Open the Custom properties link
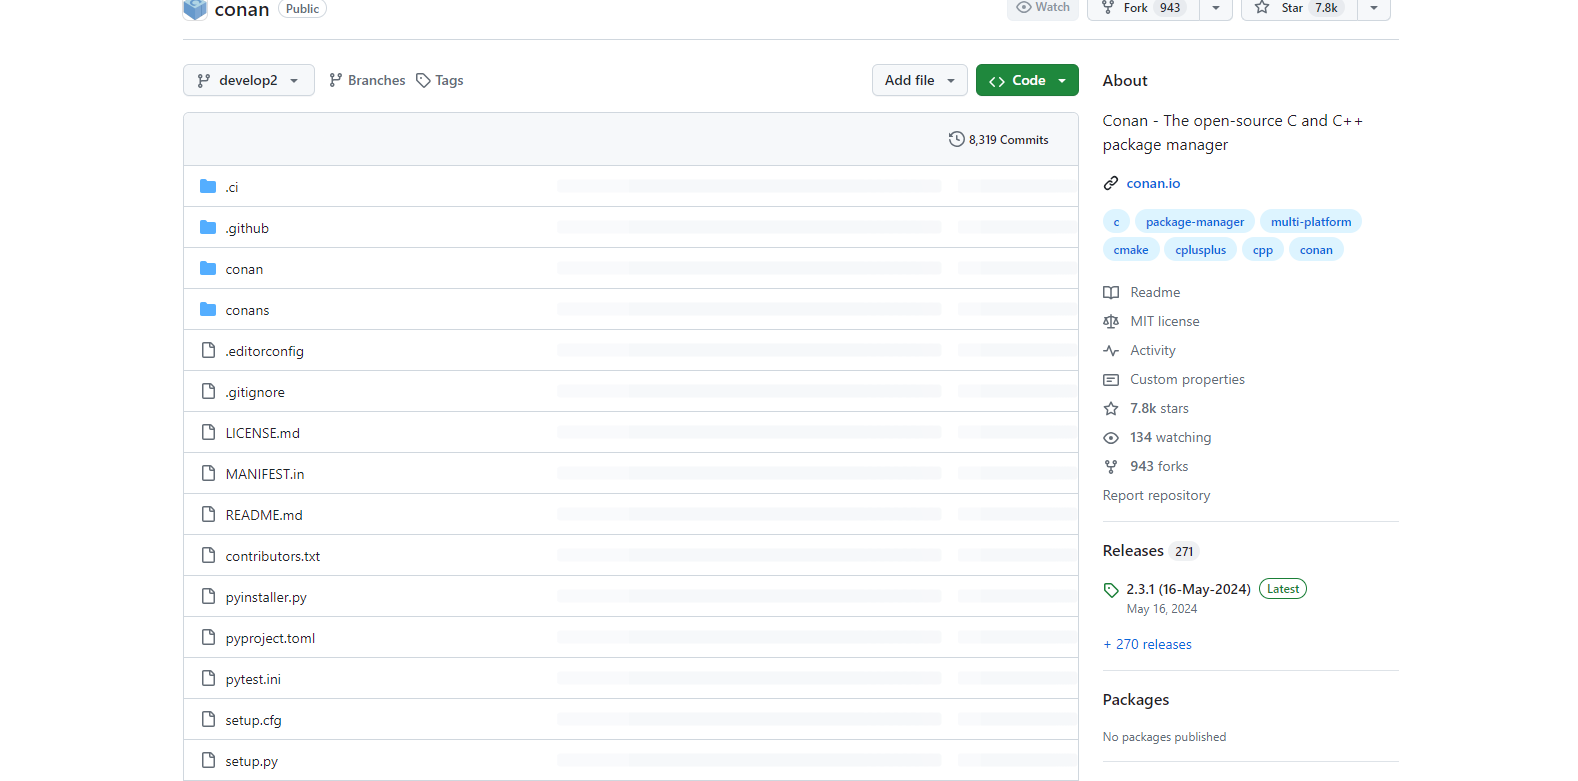 [x=1187, y=379]
